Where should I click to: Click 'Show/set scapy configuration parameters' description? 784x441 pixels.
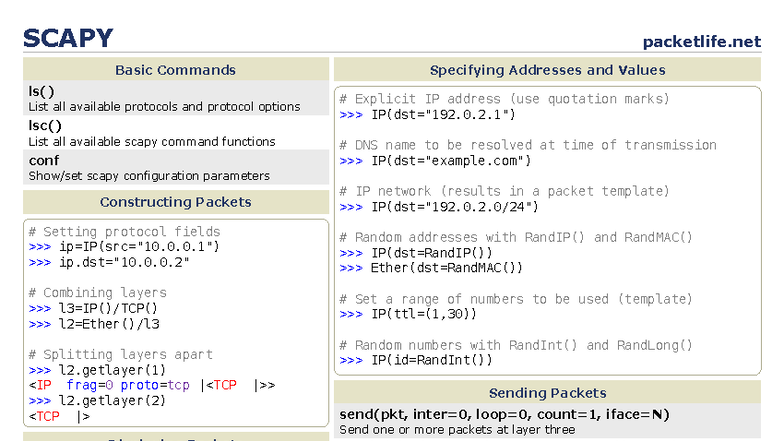[x=149, y=176]
